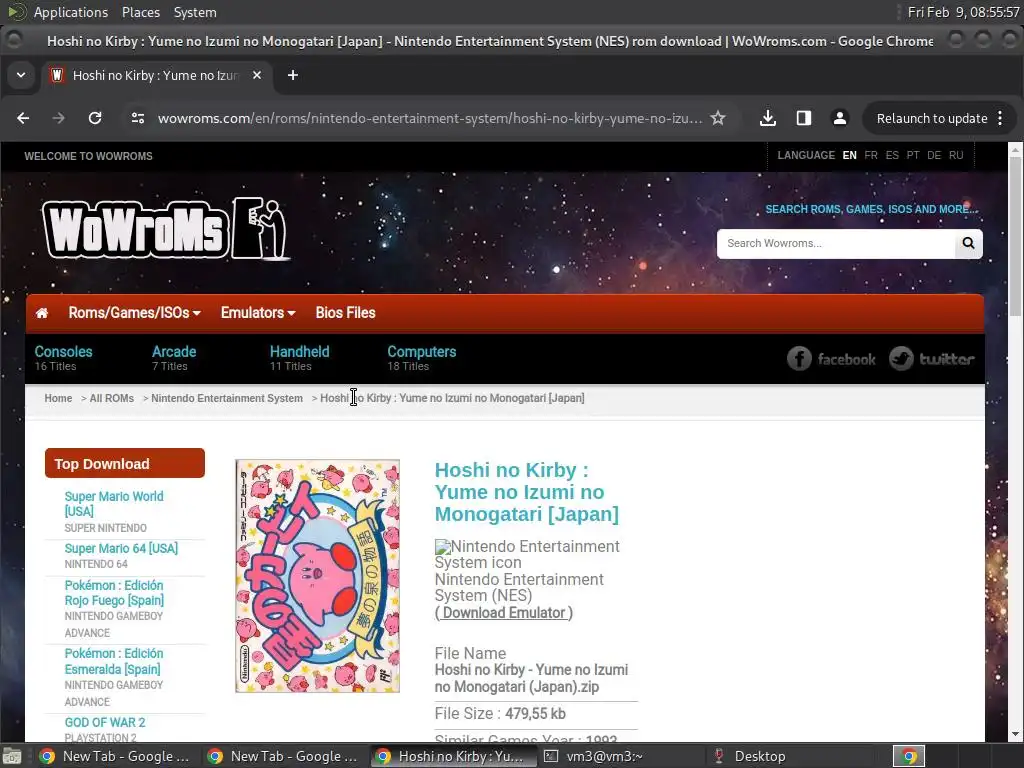Open the Twitter social icon
This screenshot has width=1024, height=768.
coord(932,359)
